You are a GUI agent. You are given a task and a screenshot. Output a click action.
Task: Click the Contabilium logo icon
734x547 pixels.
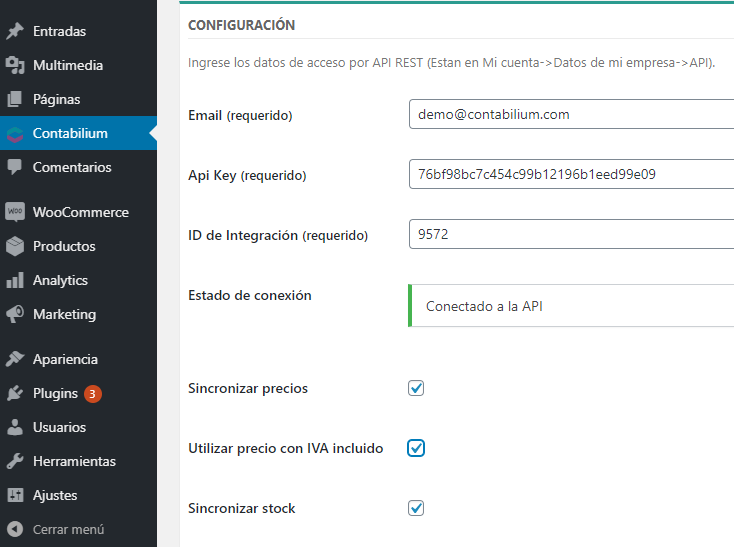click(x=15, y=133)
